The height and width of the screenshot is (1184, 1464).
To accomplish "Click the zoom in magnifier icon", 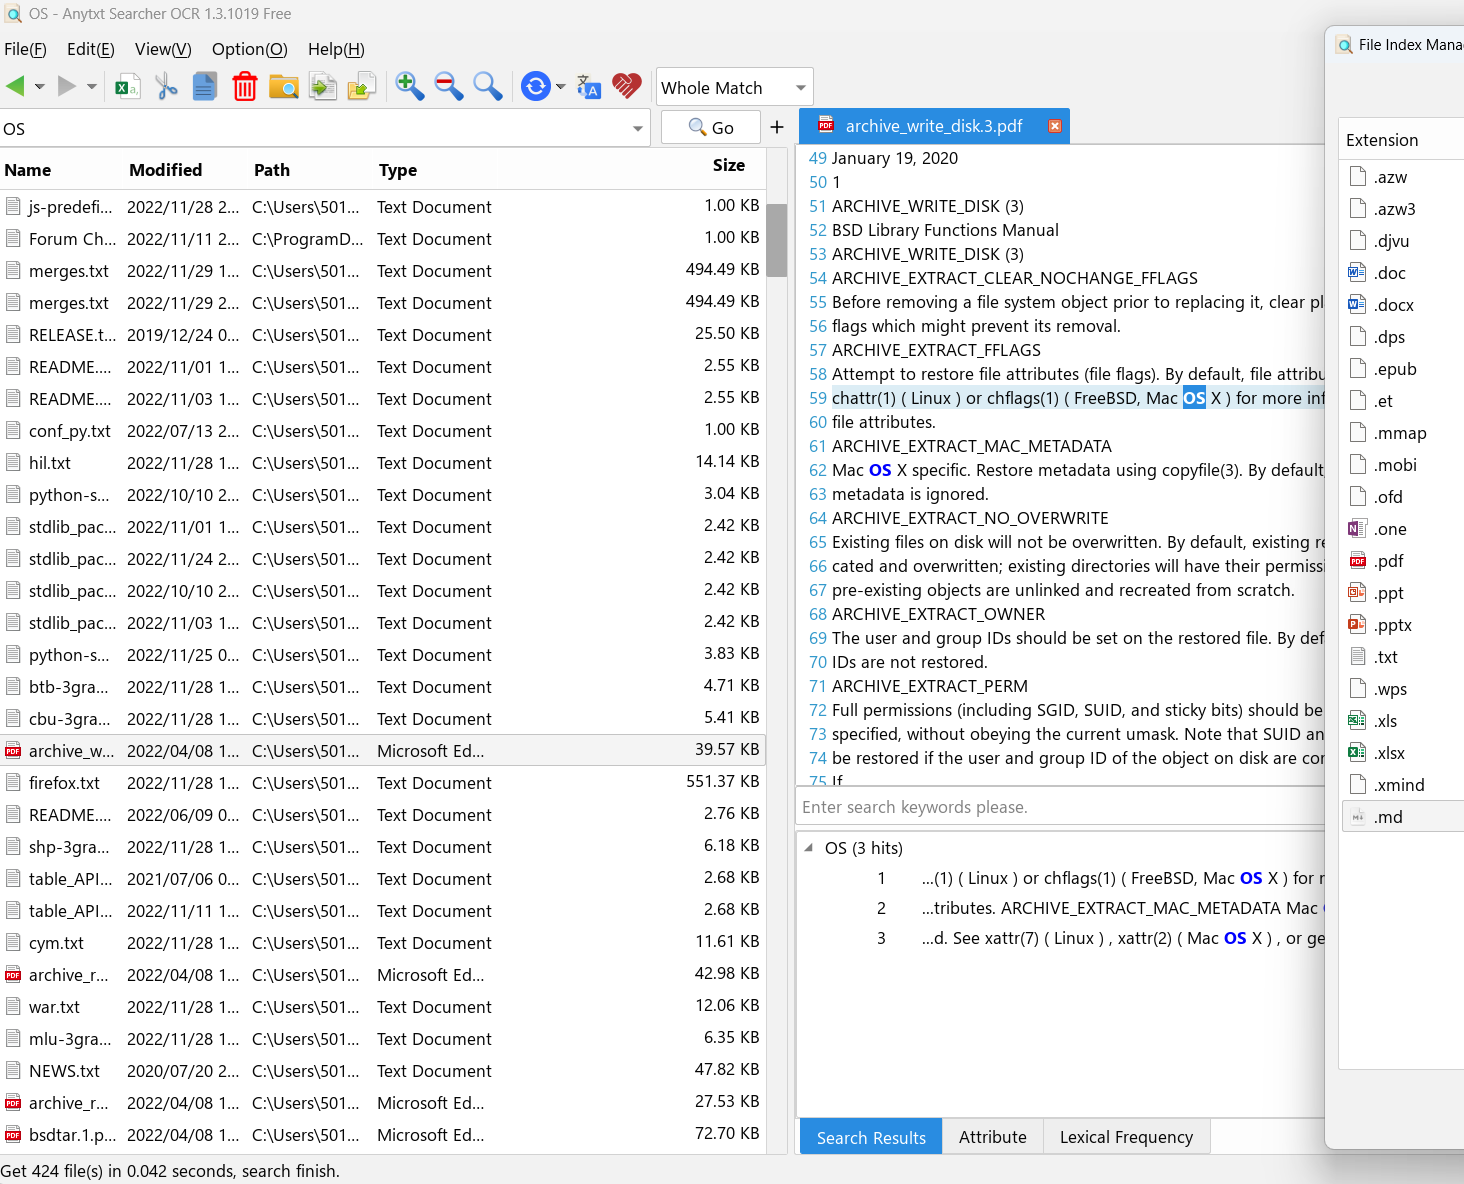I will [409, 87].
